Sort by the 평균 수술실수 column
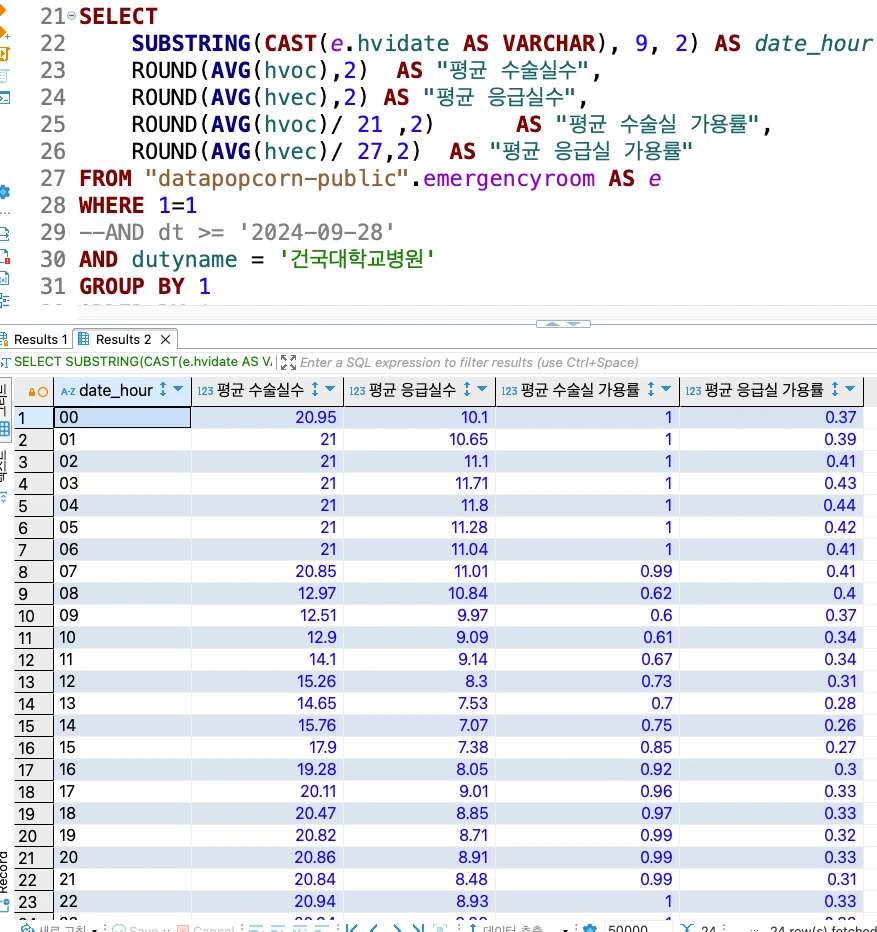 315,390
